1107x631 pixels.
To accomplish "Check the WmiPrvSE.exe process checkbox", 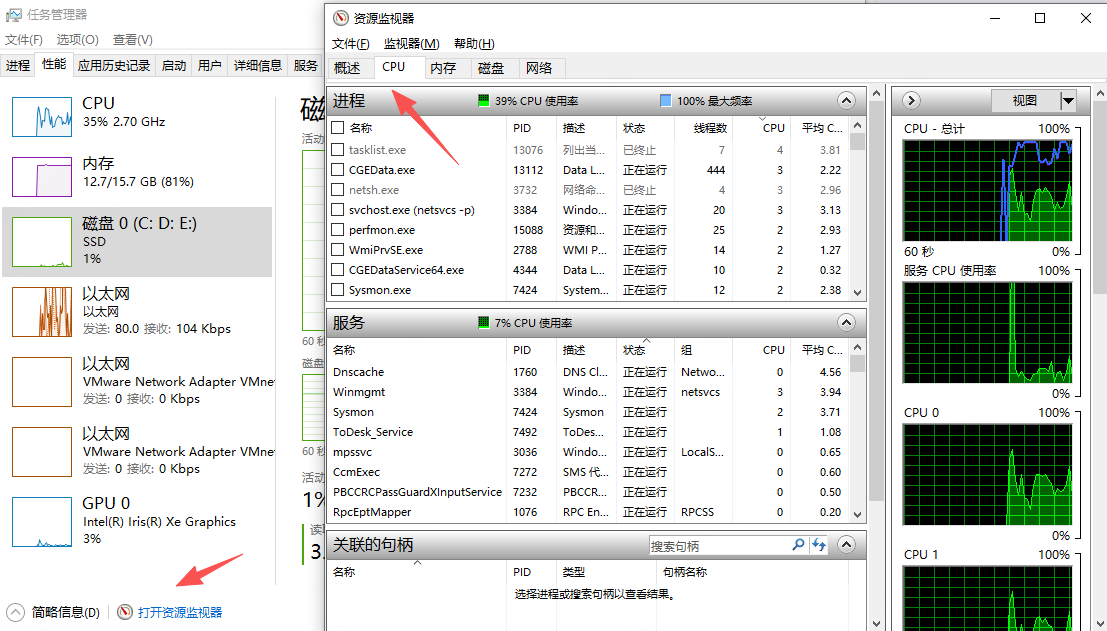I will pyautogui.click(x=337, y=250).
